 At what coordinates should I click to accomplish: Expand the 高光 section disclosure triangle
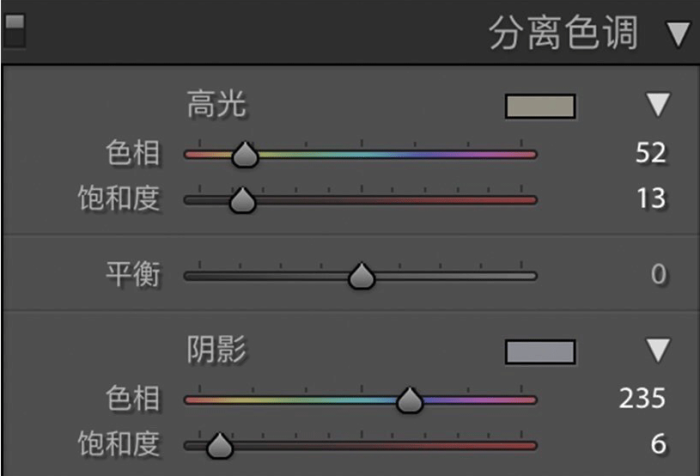(x=658, y=104)
